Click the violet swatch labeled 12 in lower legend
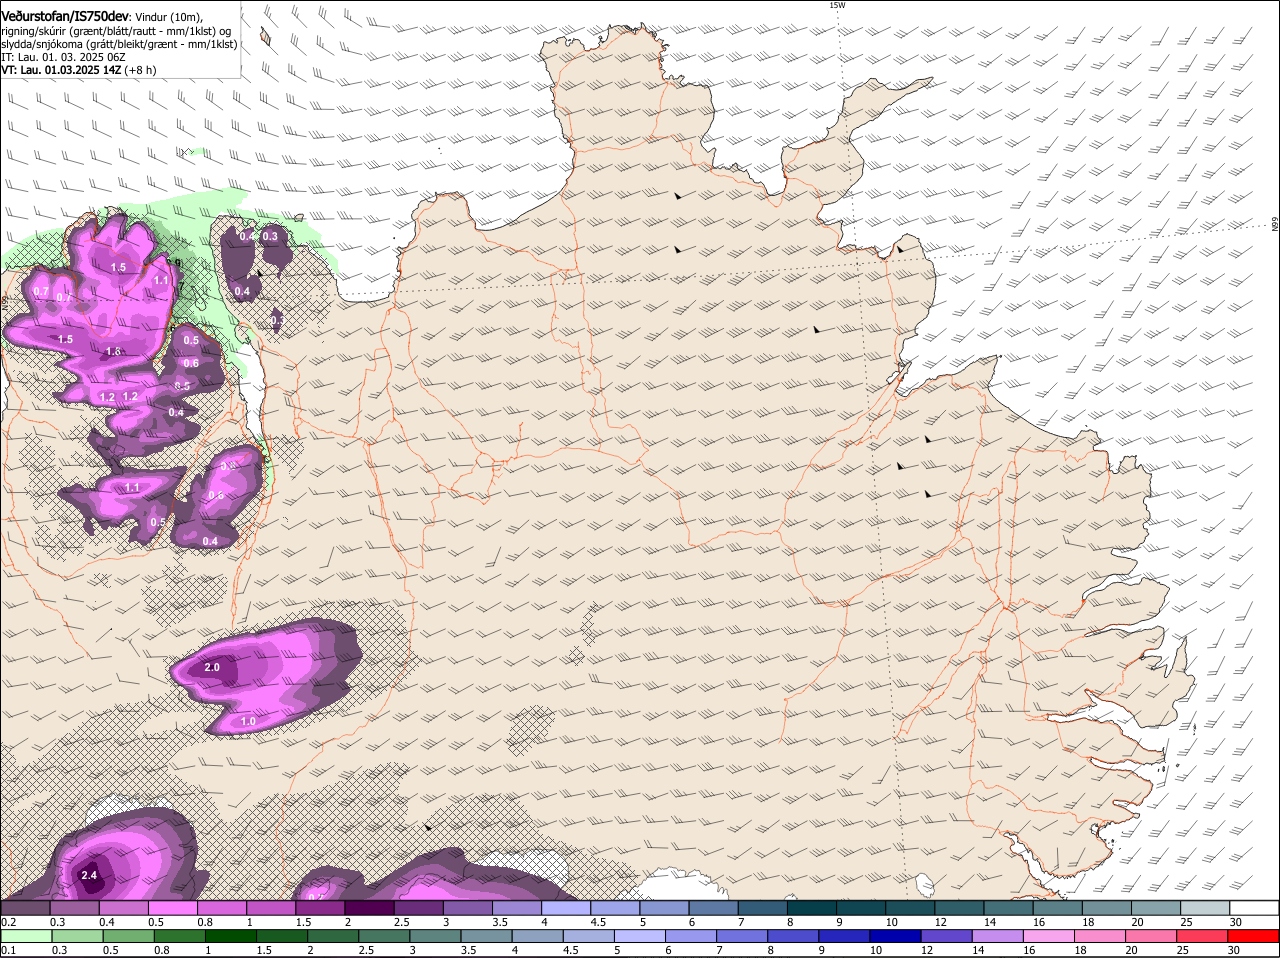The width and height of the screenshot is (1280, 958). tap(946, 937)
